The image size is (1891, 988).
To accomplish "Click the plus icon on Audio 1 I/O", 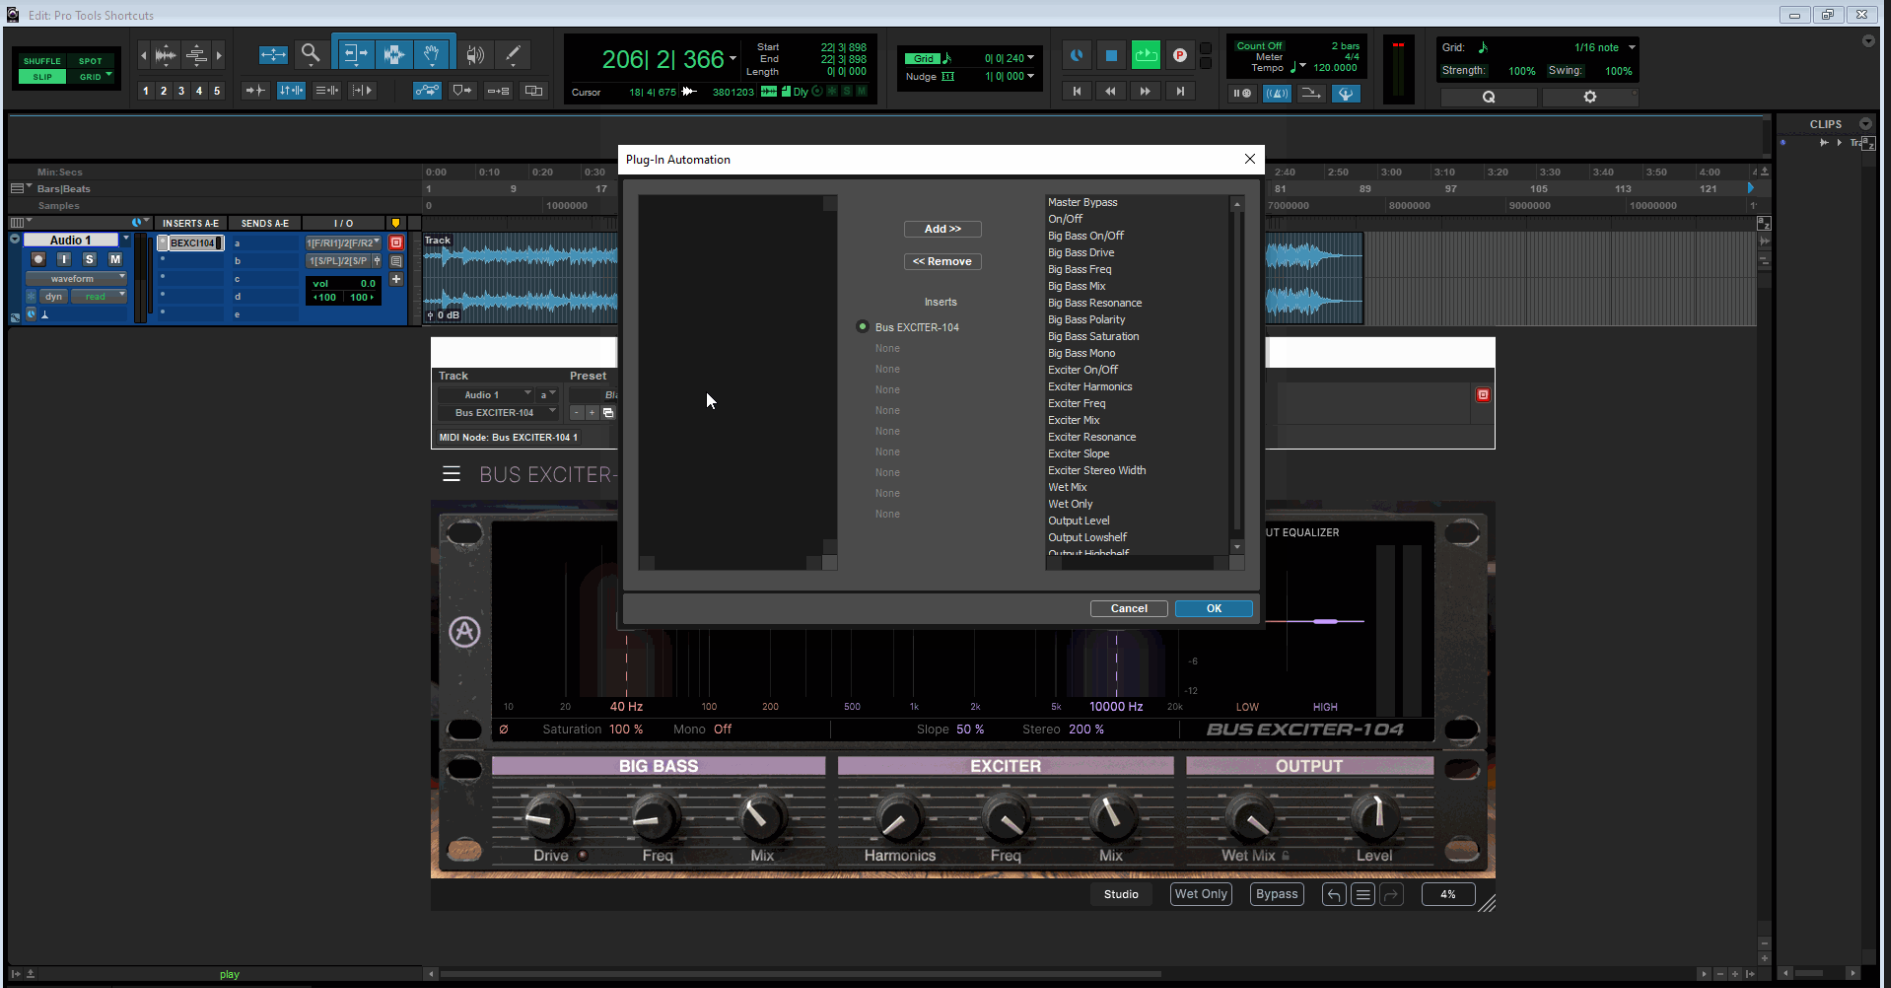I will click(x=396, y=279).
